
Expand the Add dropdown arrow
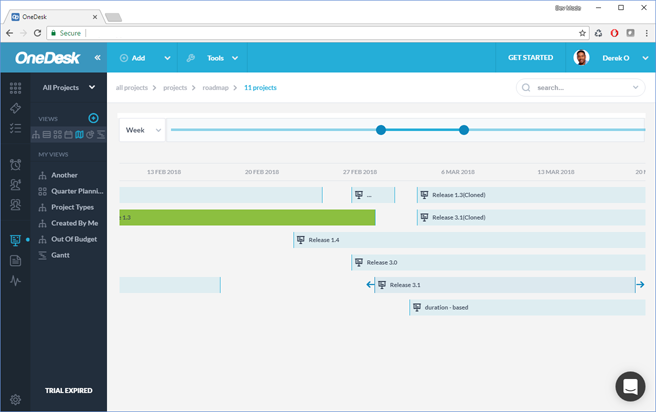coord(167,58)
